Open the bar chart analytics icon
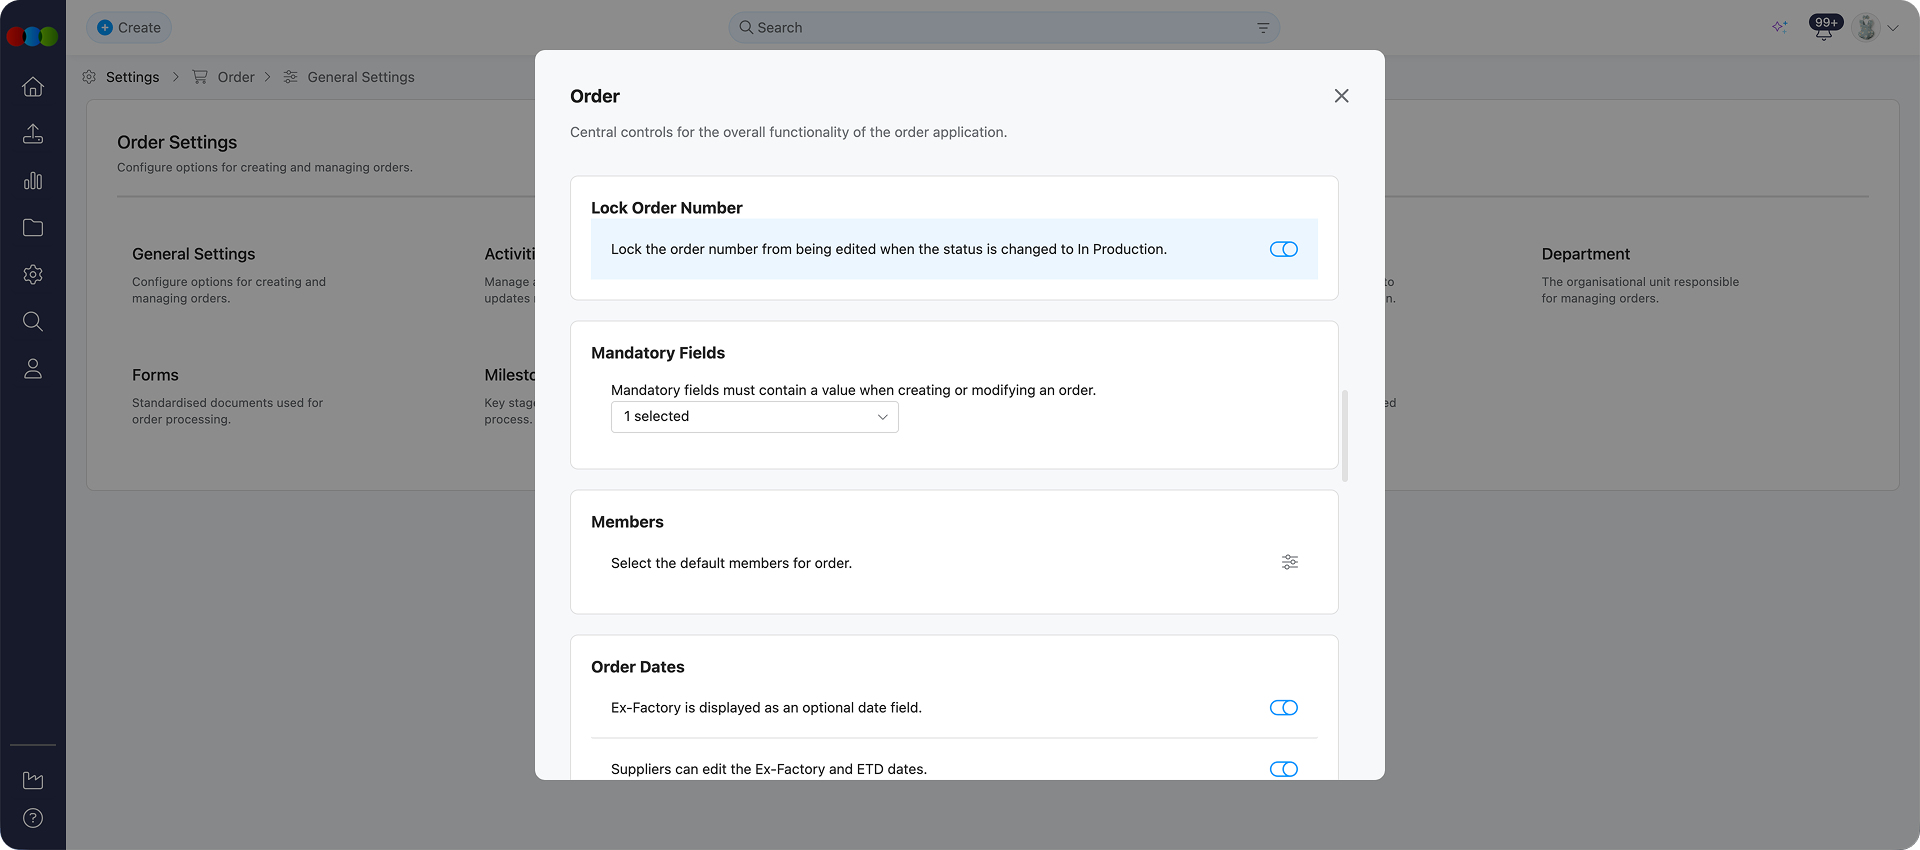The width and height of the screenshot is (1920, 850). click(x=33, y=181)
